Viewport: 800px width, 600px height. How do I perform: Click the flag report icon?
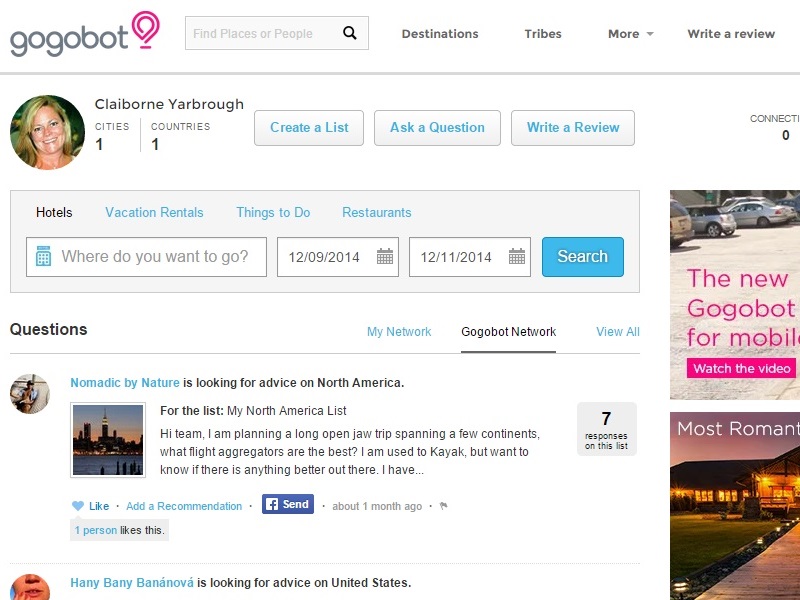point(444,506)
